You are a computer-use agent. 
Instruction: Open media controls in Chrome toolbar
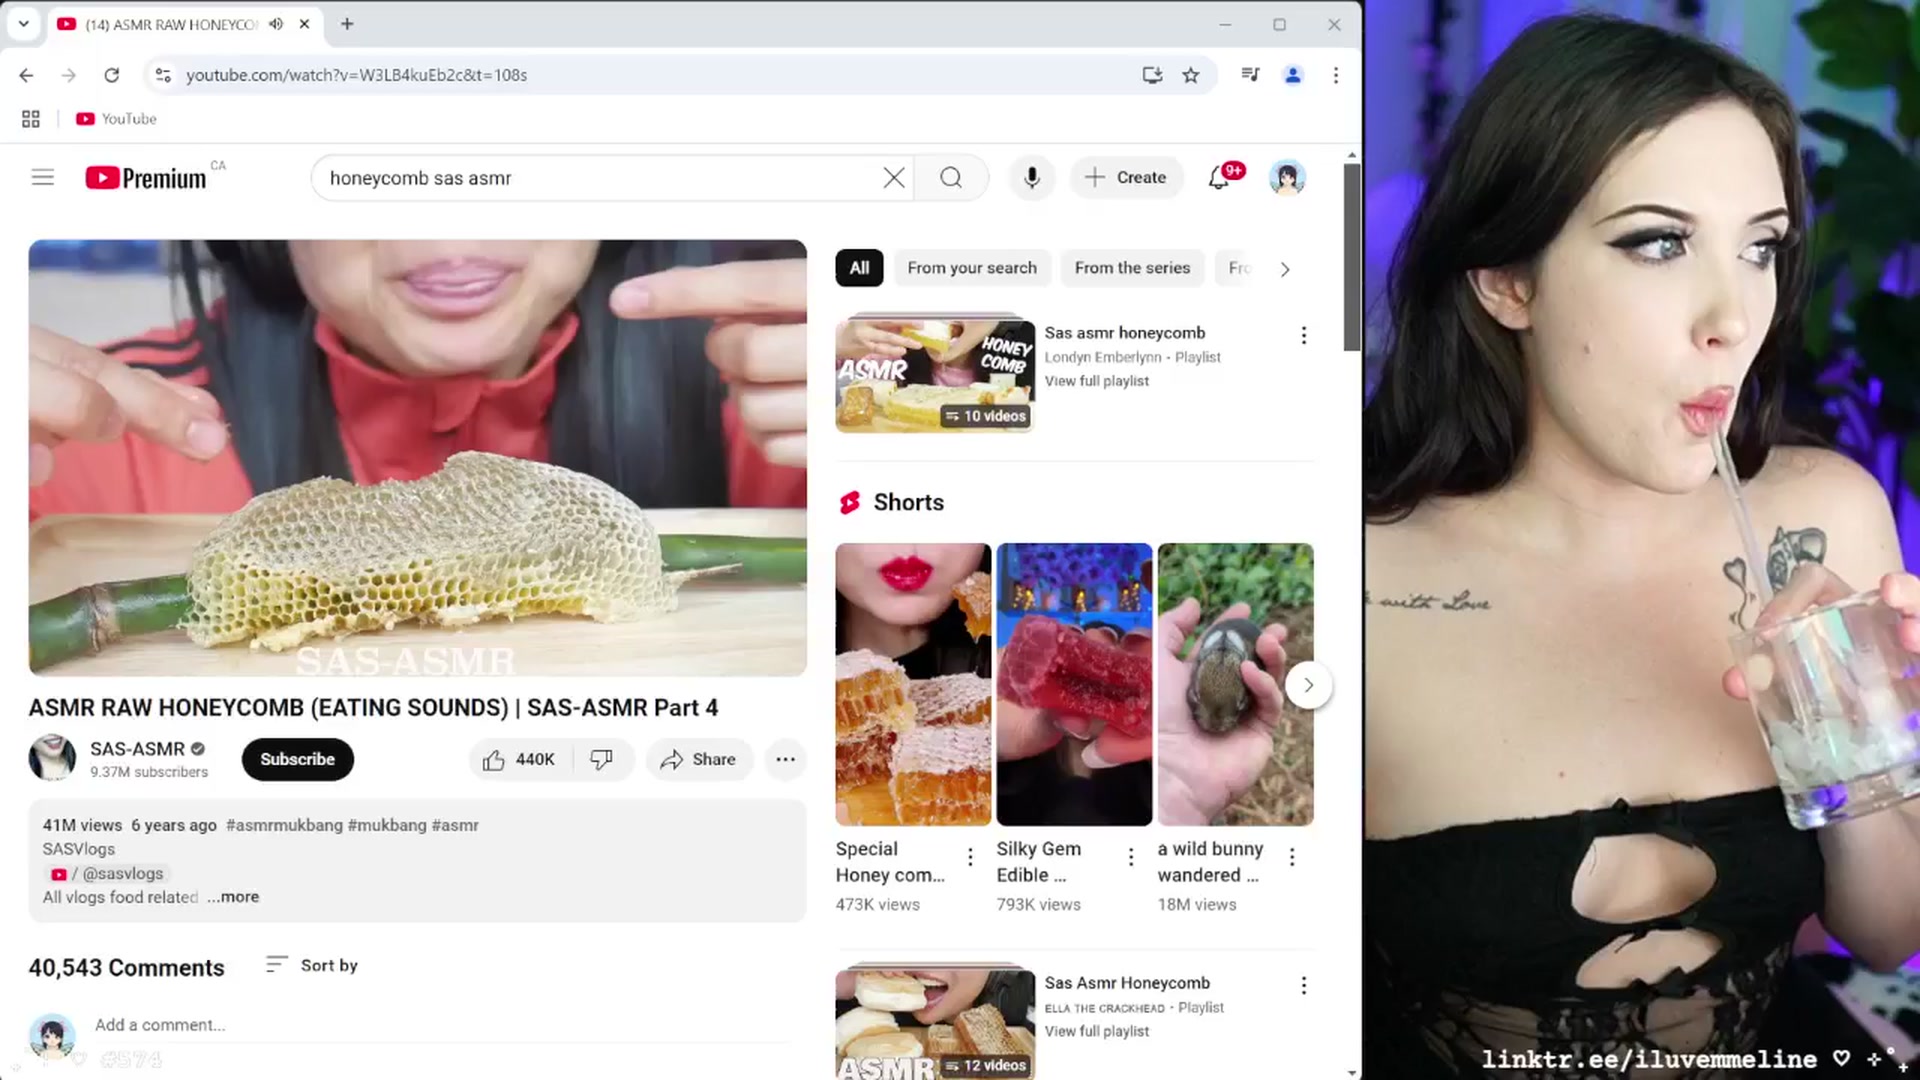1250,75
